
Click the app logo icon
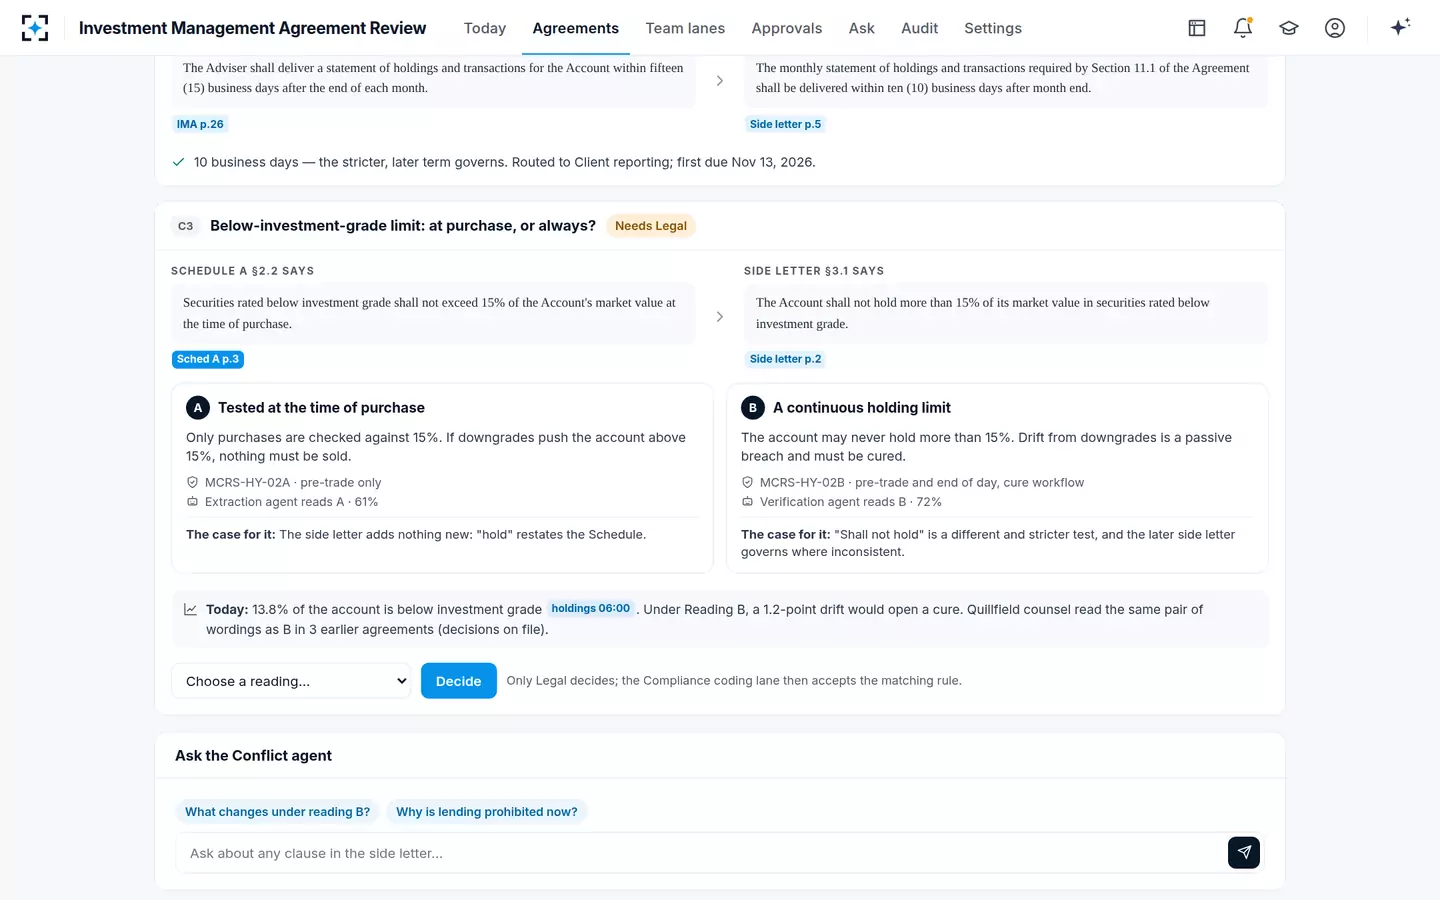(35, 28)
